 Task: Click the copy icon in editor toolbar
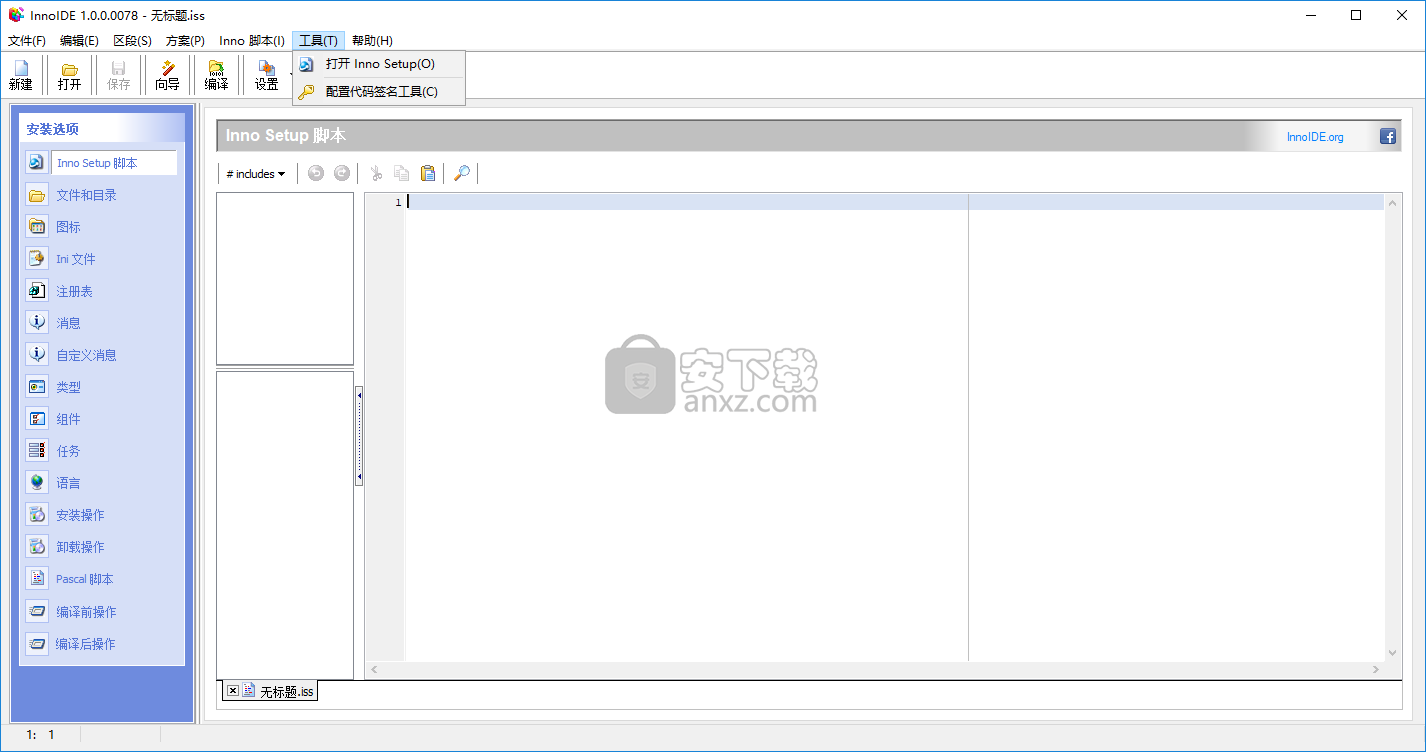click(x=402, y=173)
